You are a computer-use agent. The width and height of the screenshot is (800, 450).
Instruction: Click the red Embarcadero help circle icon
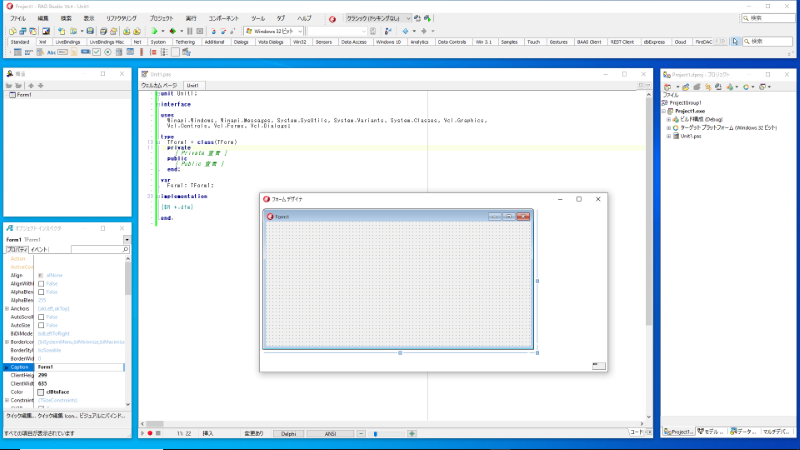[332, 19]
